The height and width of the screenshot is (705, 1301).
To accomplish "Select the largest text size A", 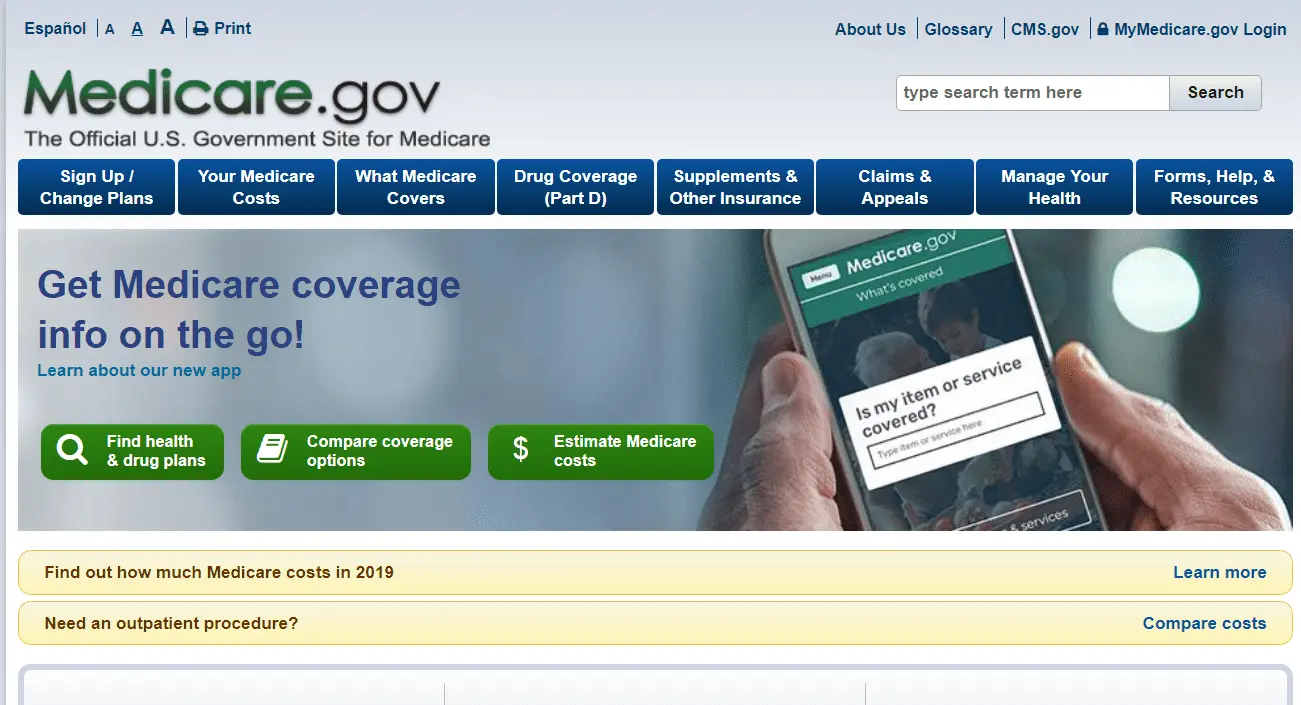I will click(x=167, y=27).
